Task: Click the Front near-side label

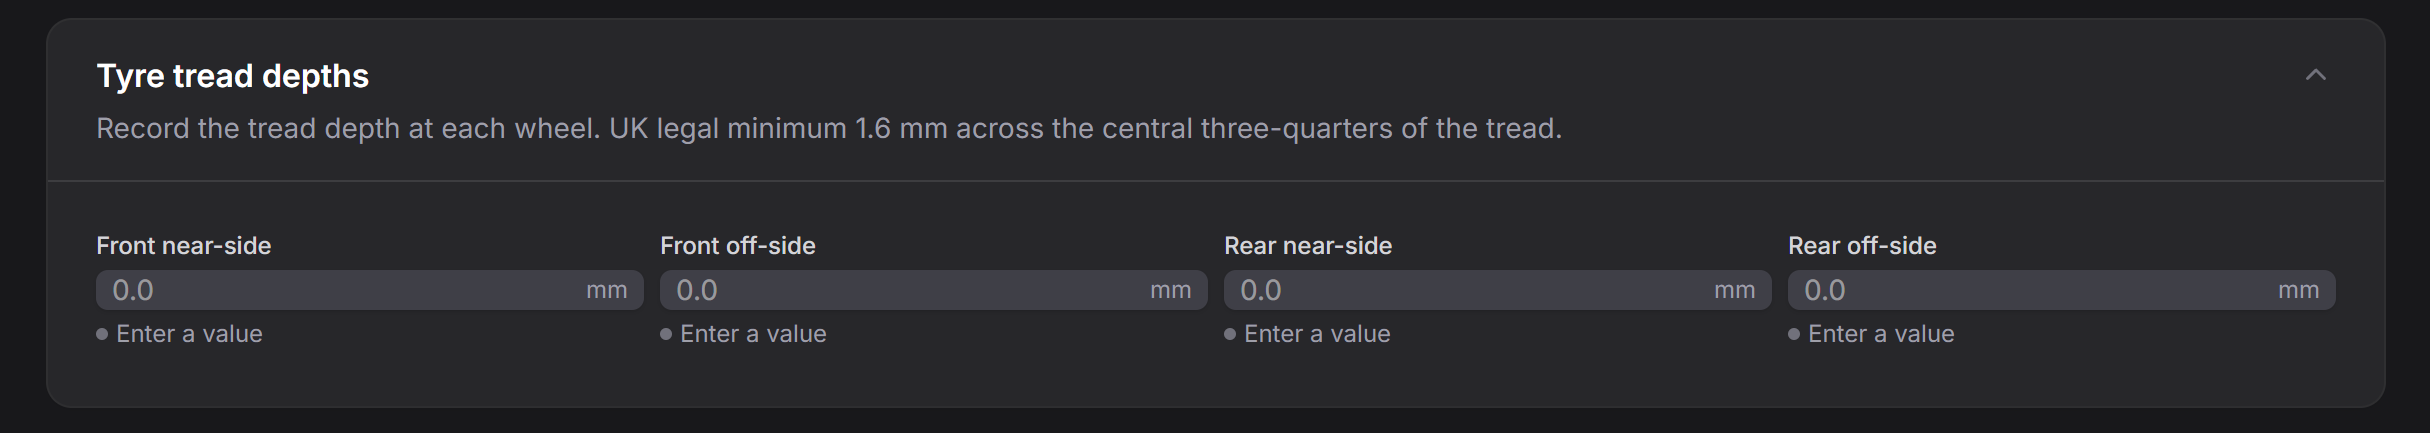Action: (184, 246)
